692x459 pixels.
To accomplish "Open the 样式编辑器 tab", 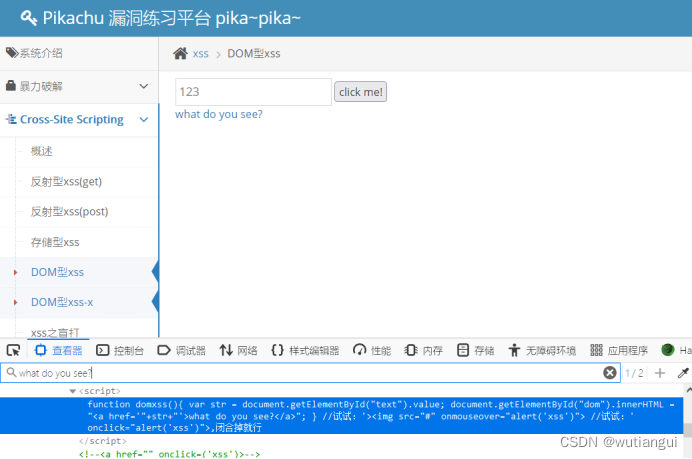I will [x=305, y=350].
